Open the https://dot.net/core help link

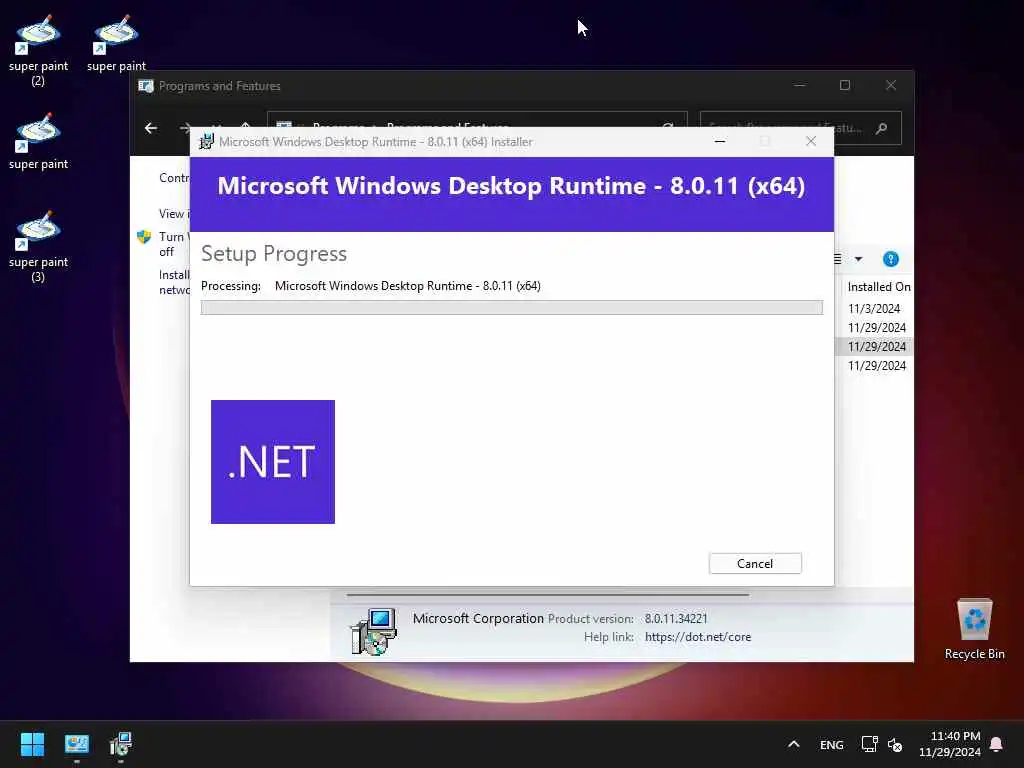697,637
